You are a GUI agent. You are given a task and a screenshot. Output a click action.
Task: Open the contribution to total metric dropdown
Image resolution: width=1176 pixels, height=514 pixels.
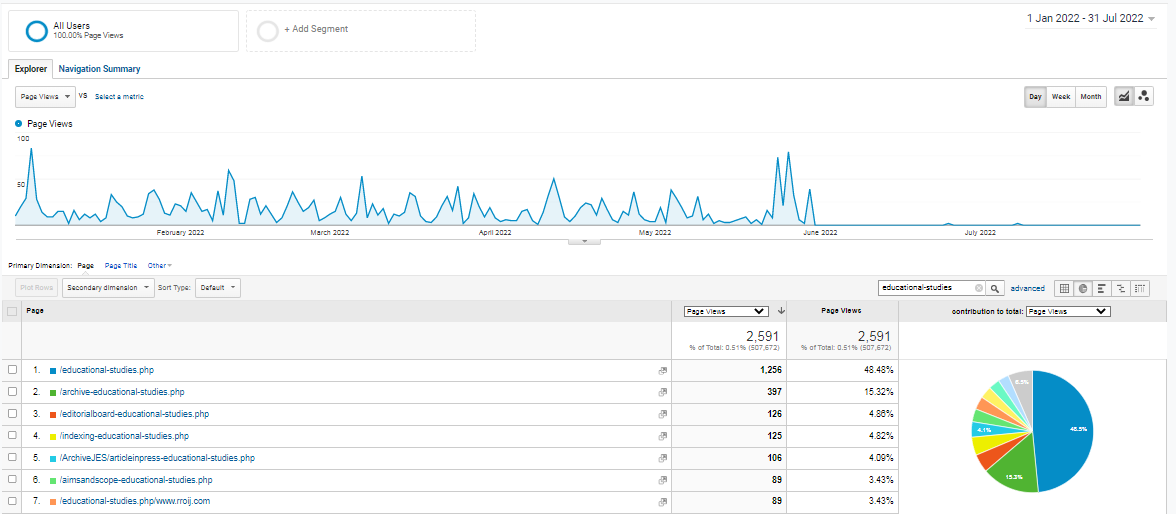click(x=1068, y=311)
